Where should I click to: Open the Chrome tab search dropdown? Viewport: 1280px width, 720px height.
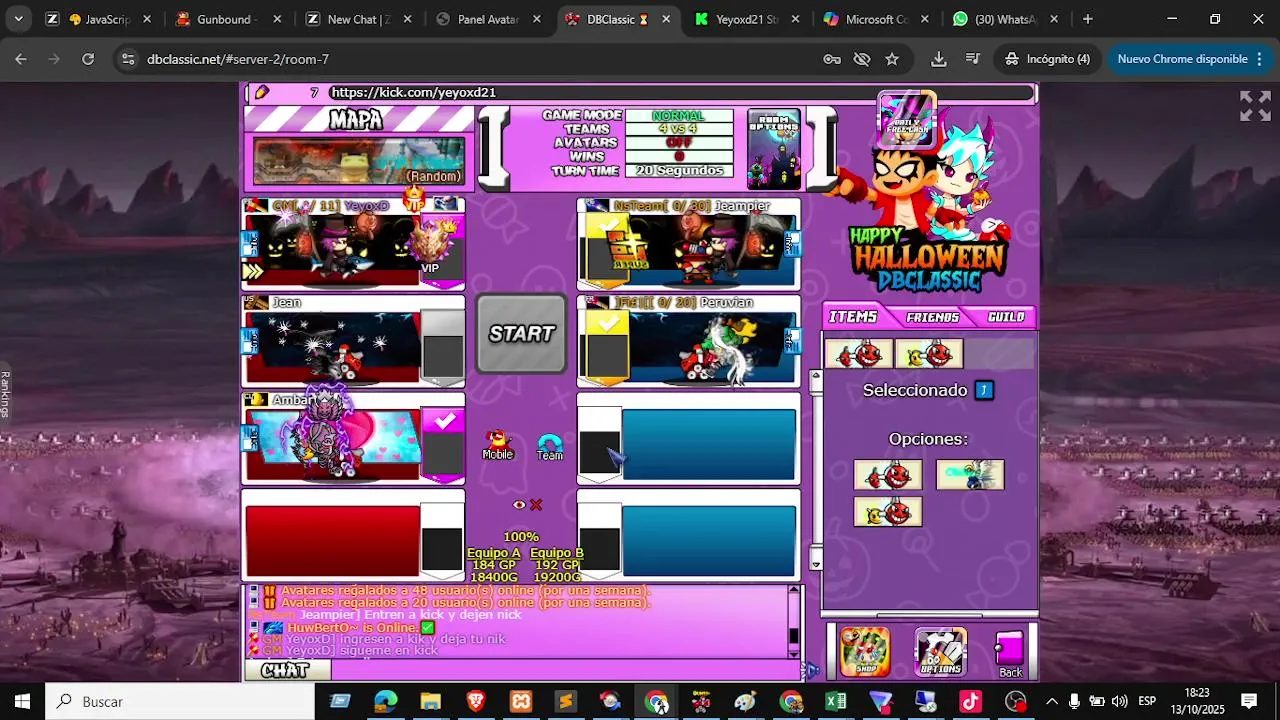coord(19,19)
